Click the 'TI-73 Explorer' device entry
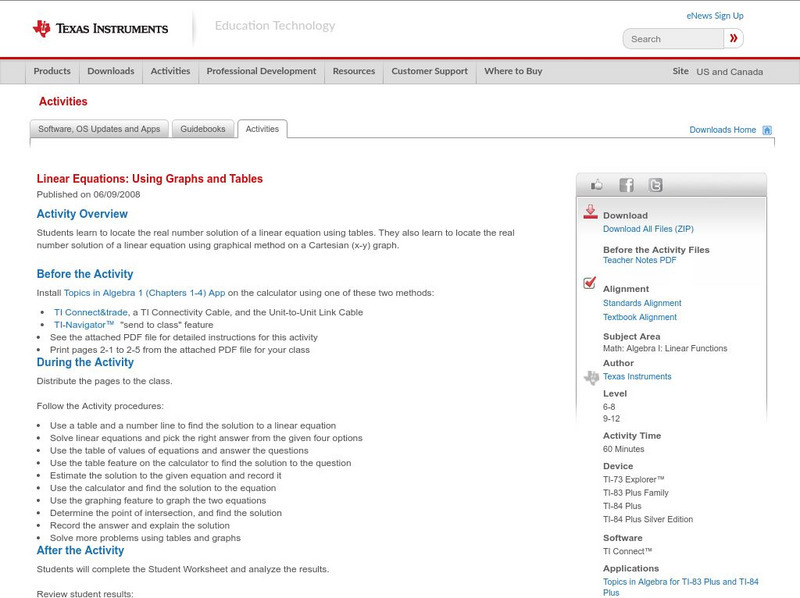 click(634, 480)
